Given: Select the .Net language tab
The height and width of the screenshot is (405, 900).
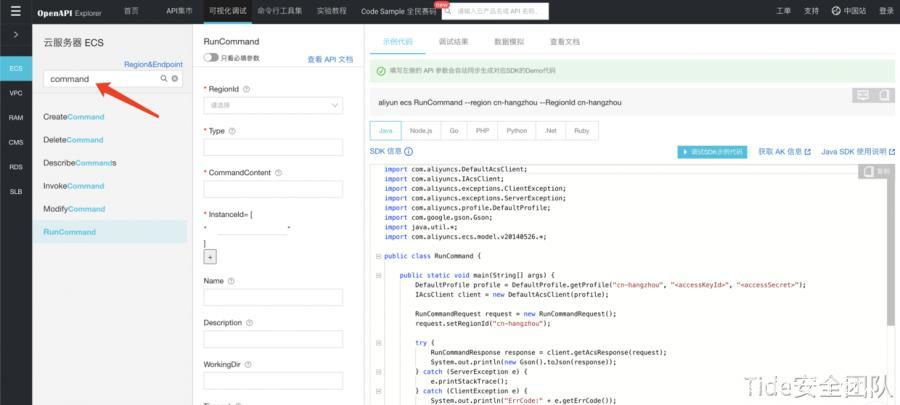Looking at the screenshot, I should pyautogui.click(x=550, y=131).
